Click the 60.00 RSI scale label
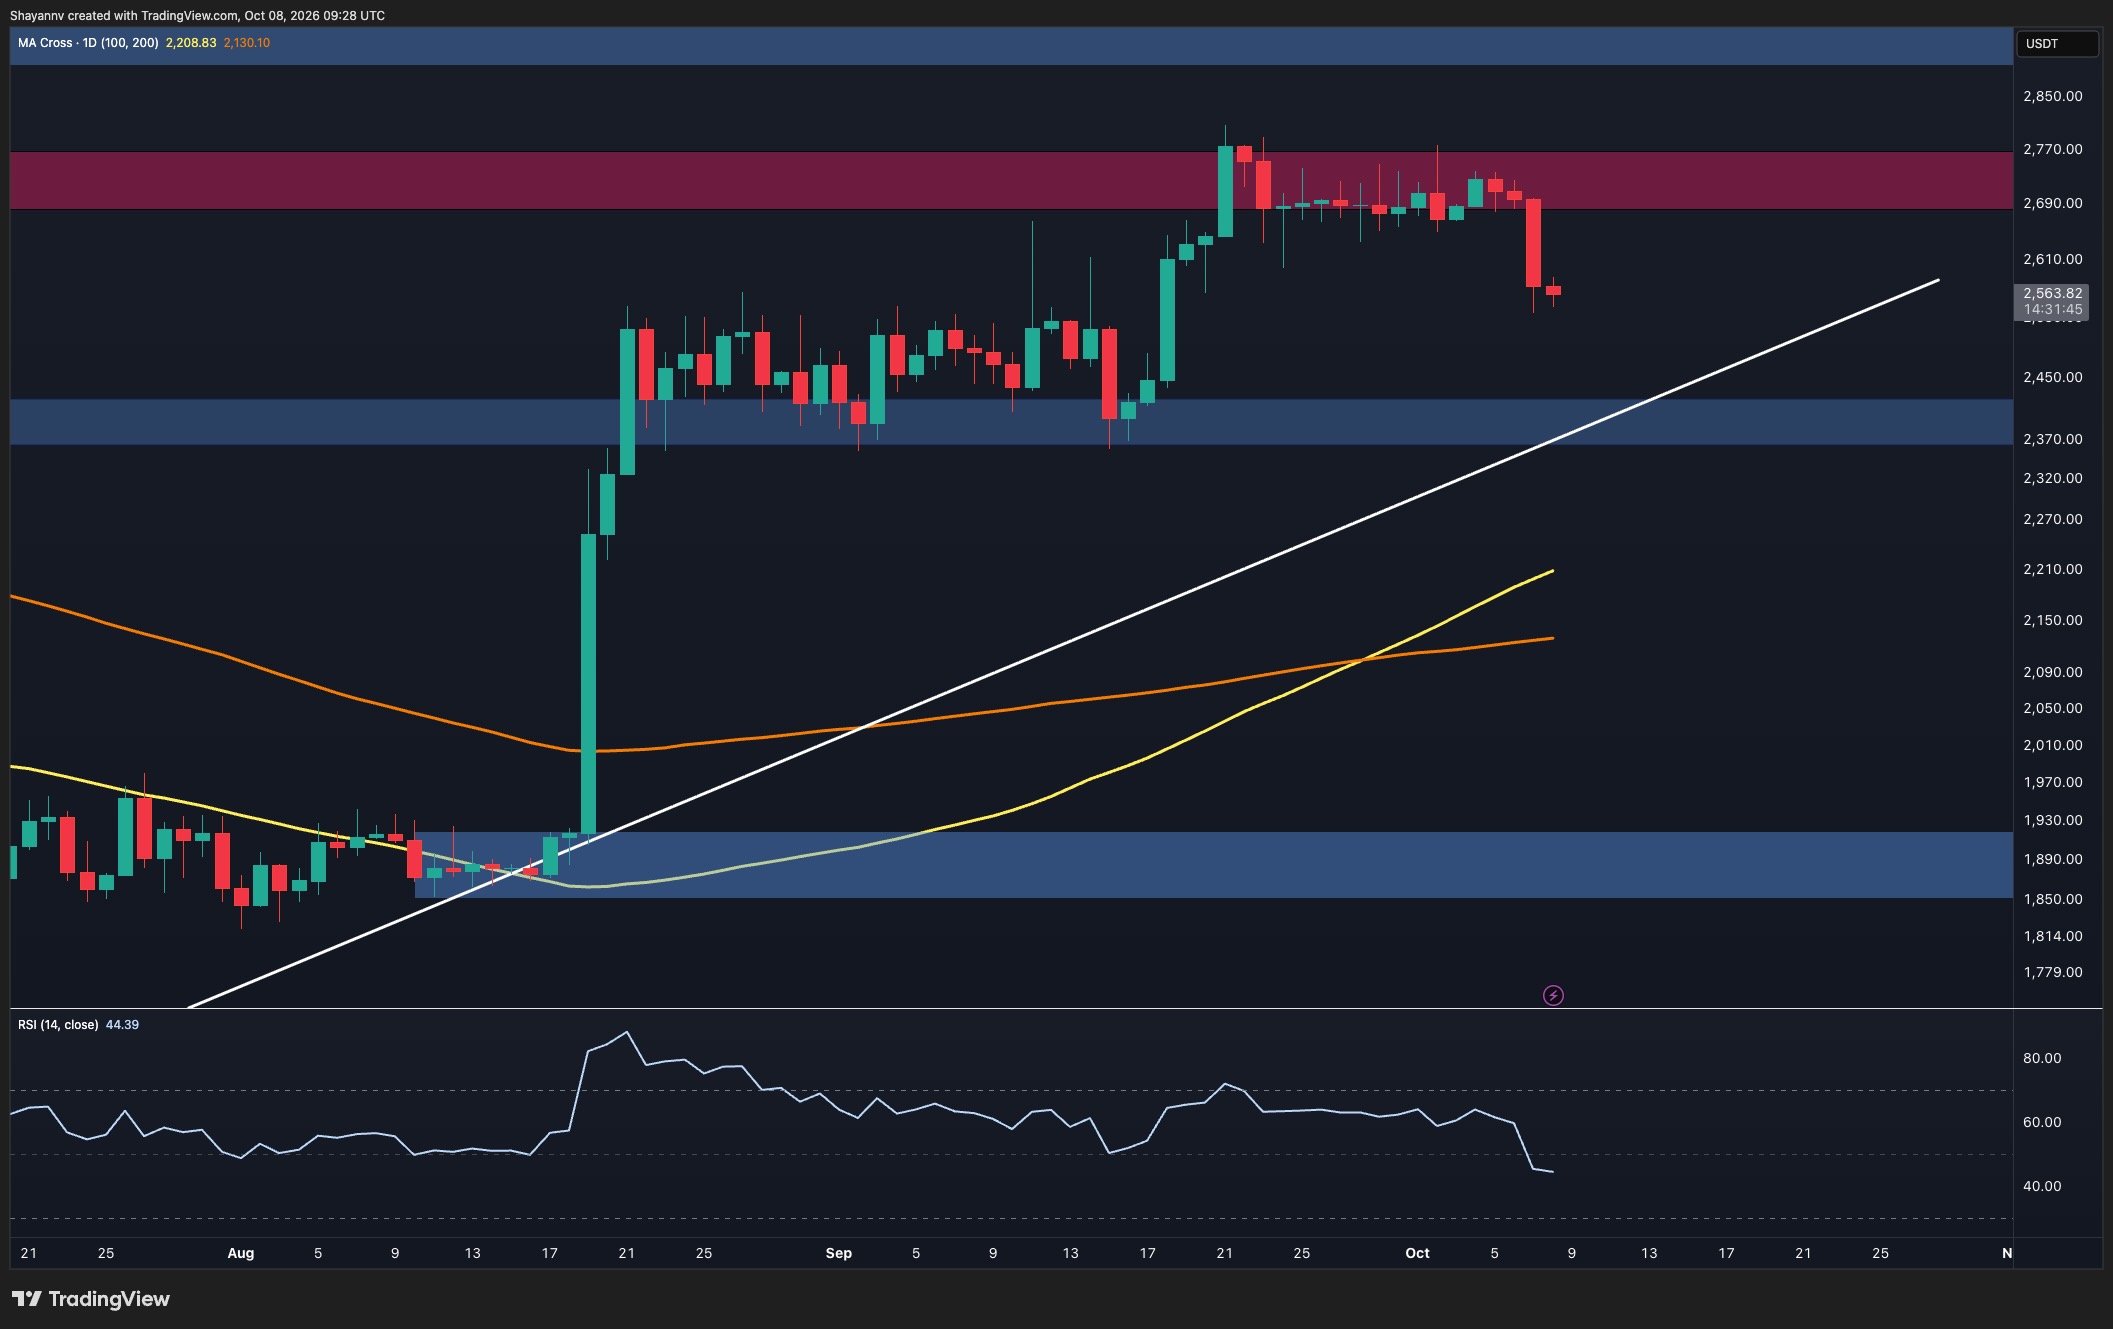Screen dimensions: 2113x1329 pyautogui.click(x=2042, y=1122)
